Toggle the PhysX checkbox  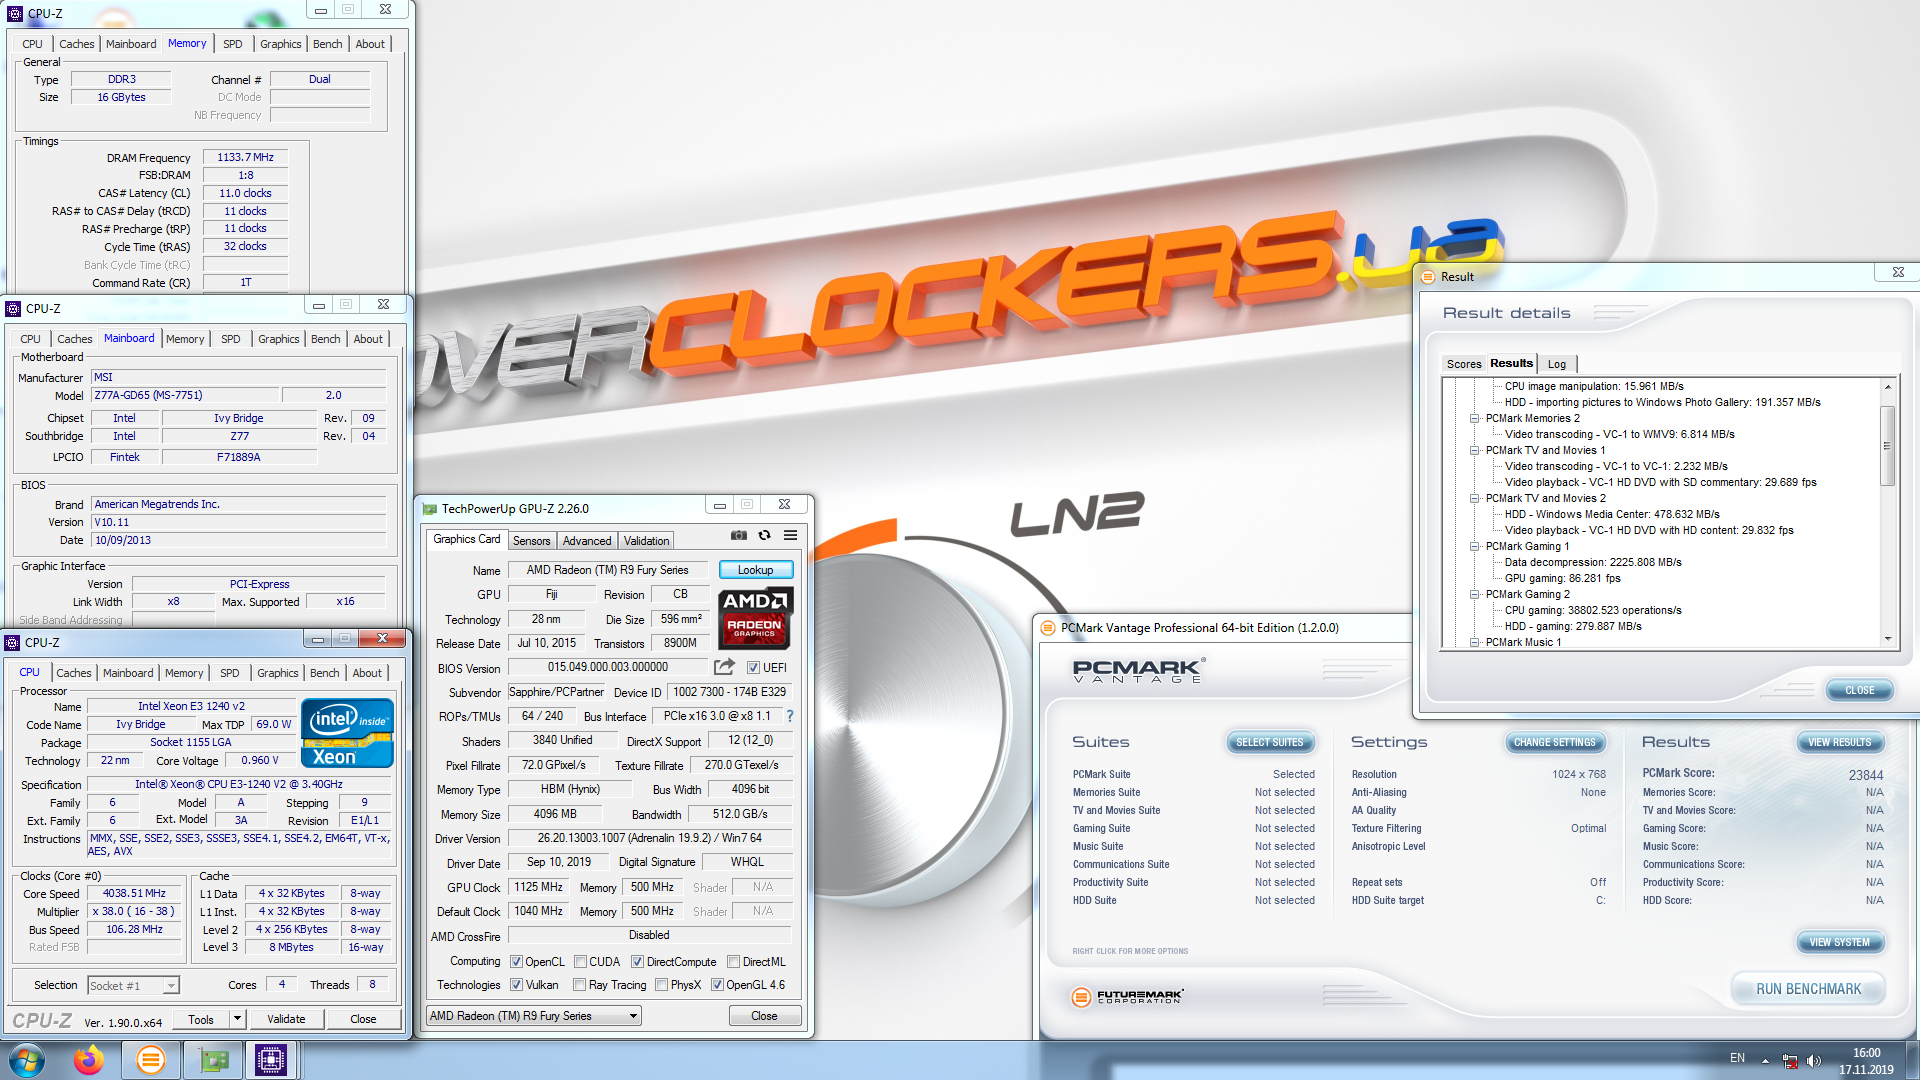pyautogui.click(x=661, y=985)
